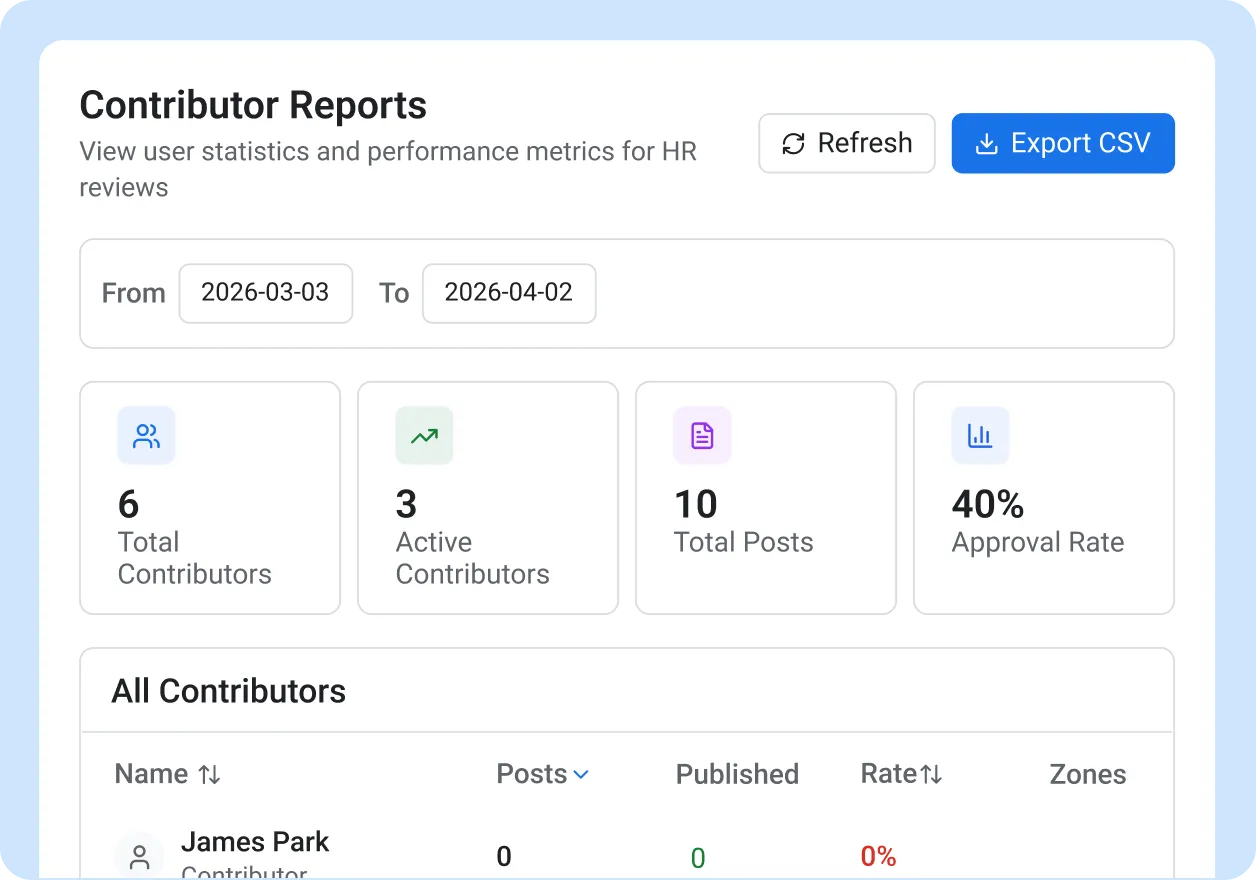Viewport: 1256px width, 880px height.
Task: Click the refresh arrows icon inside Refresh button
Action: click(x=793, y=143)
